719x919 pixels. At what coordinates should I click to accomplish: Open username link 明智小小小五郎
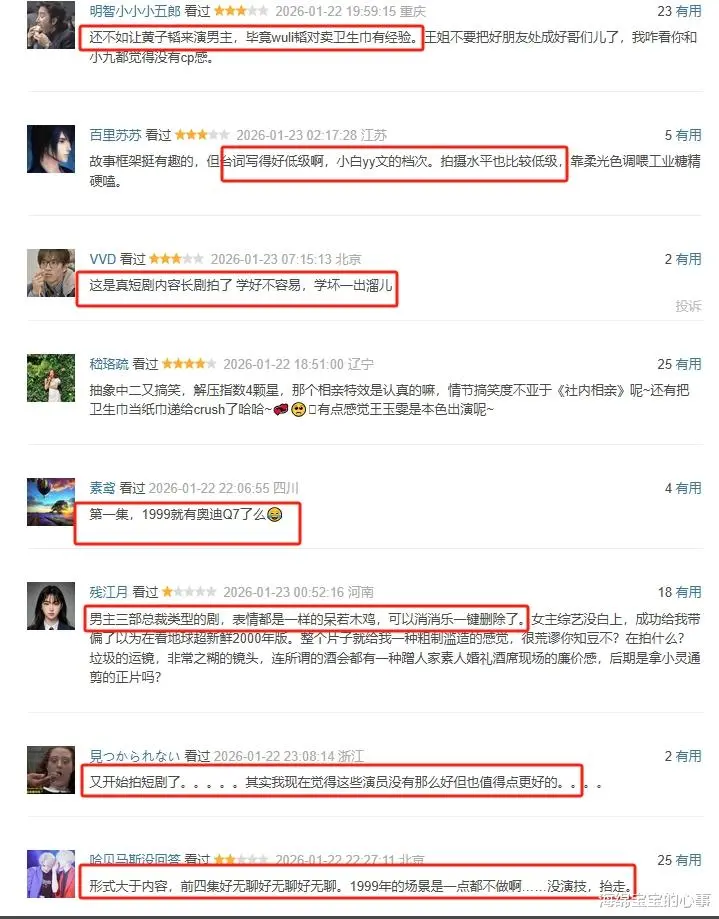pyautogui.click(x=135, y=11)
